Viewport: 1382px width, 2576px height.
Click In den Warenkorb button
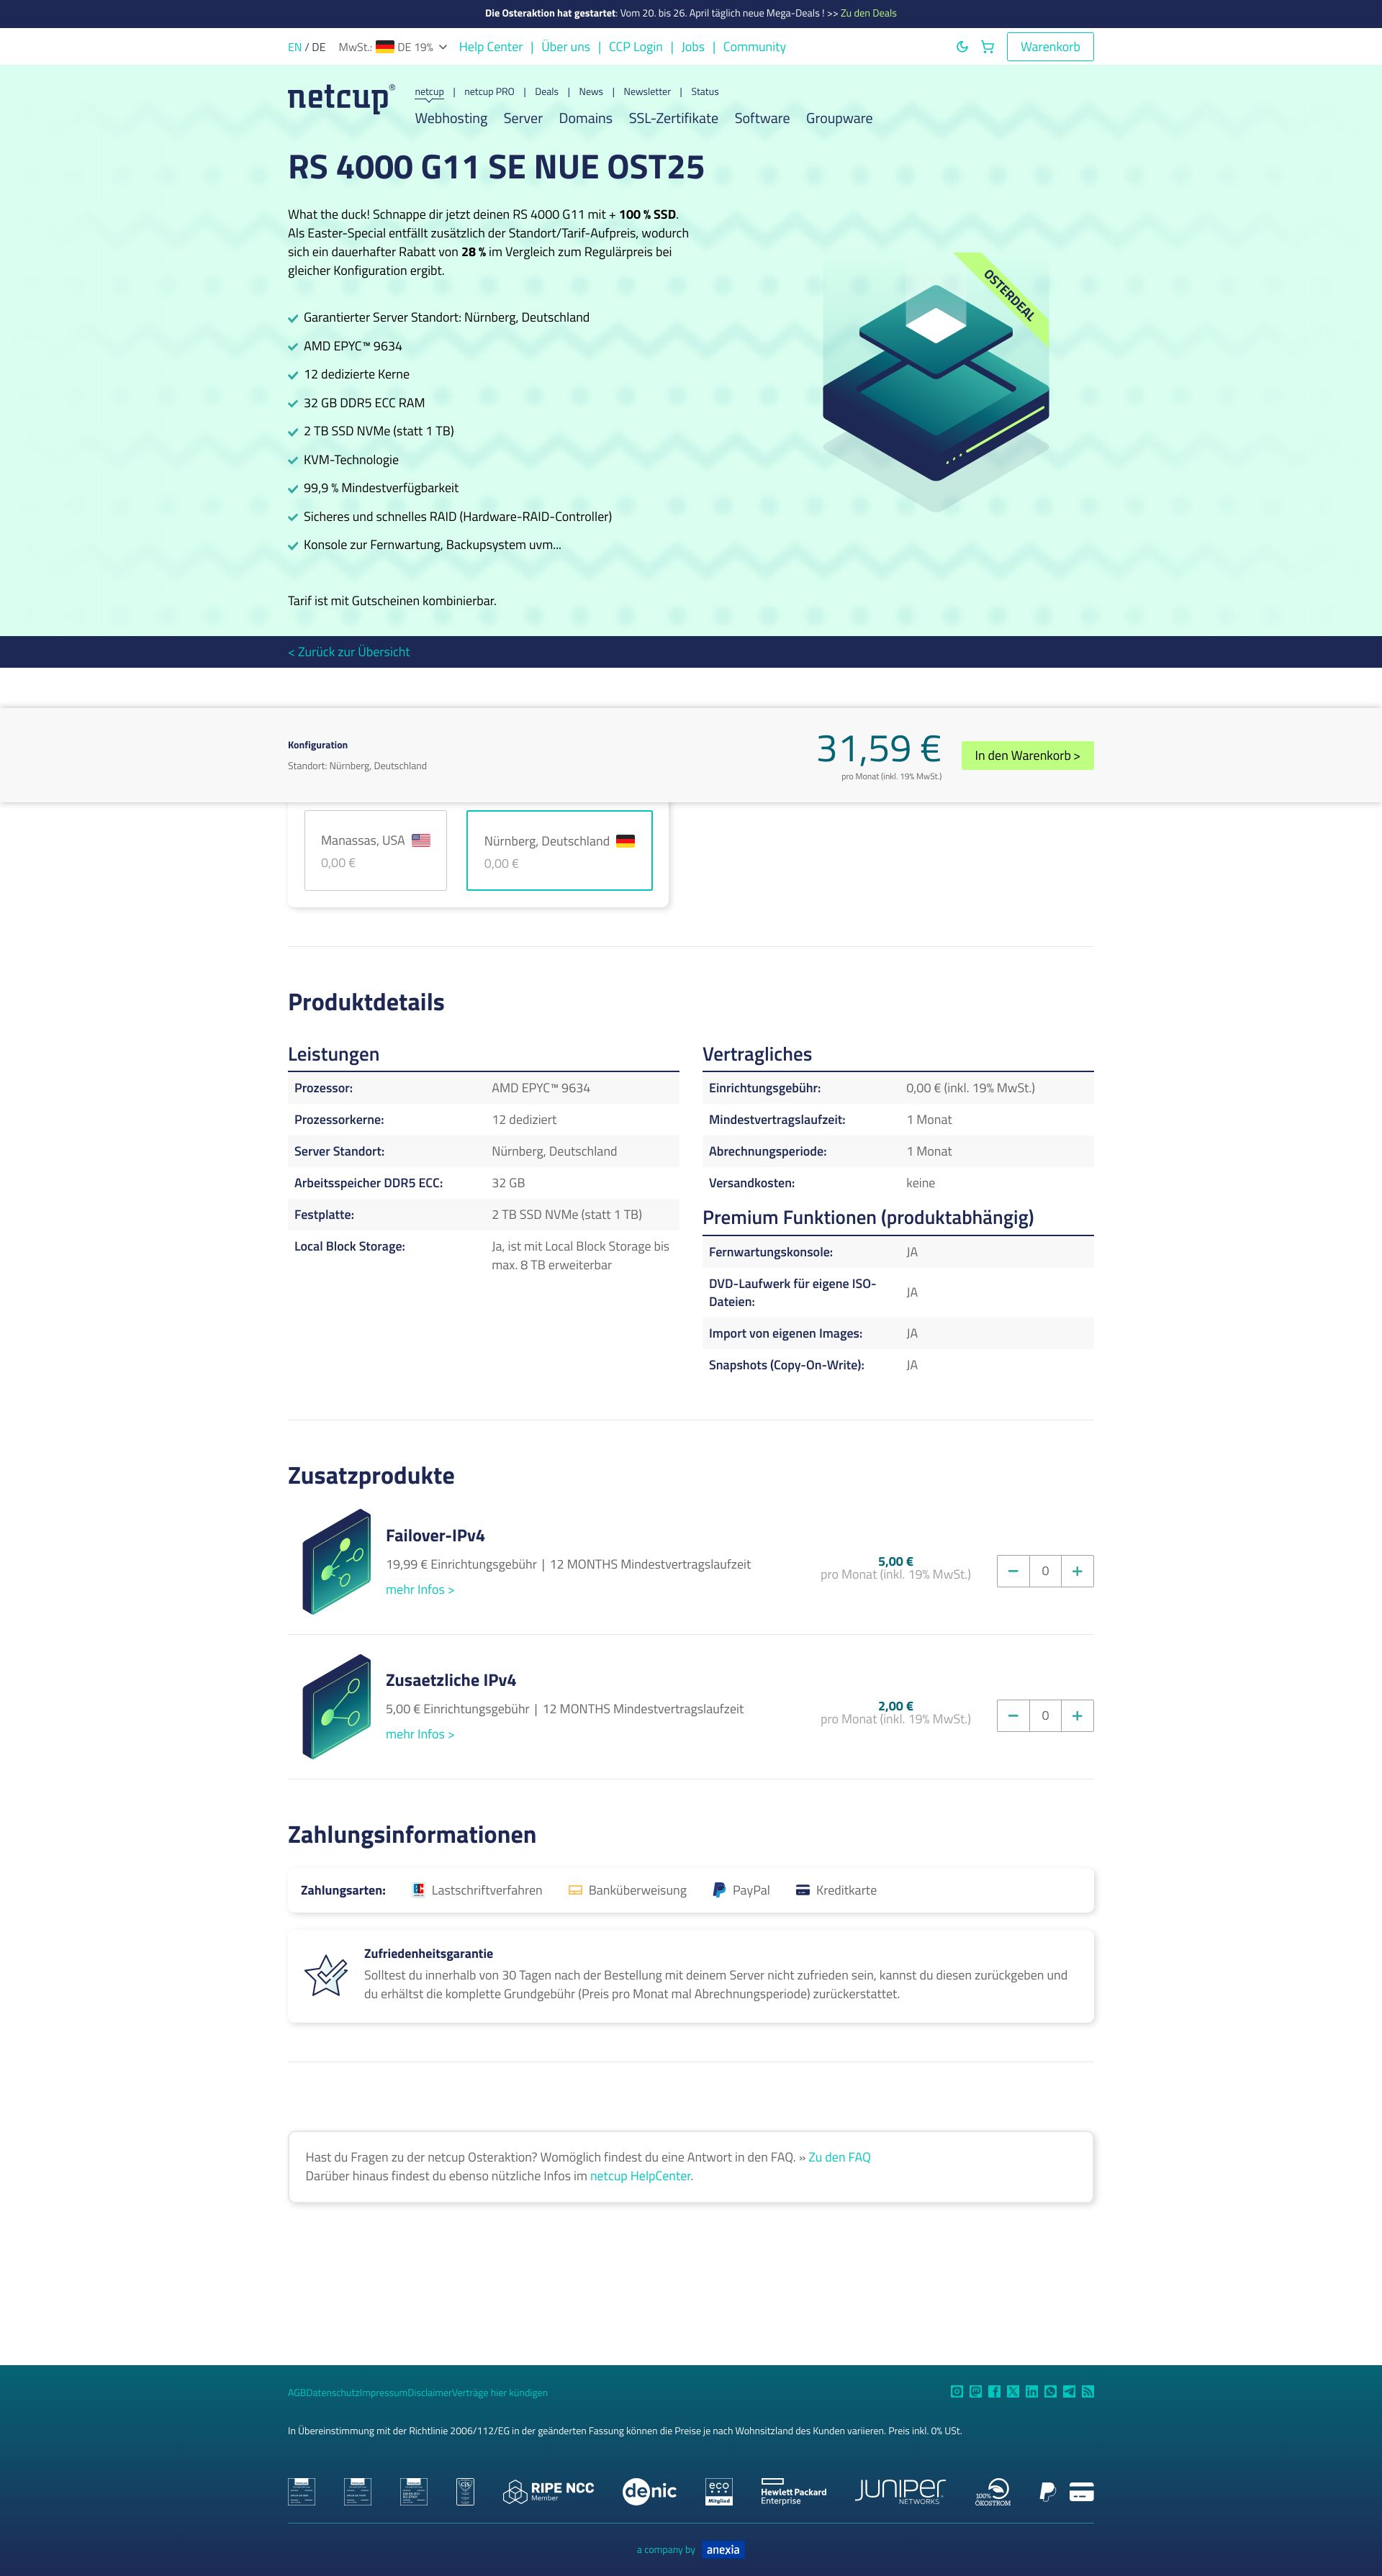(1027, 755)
